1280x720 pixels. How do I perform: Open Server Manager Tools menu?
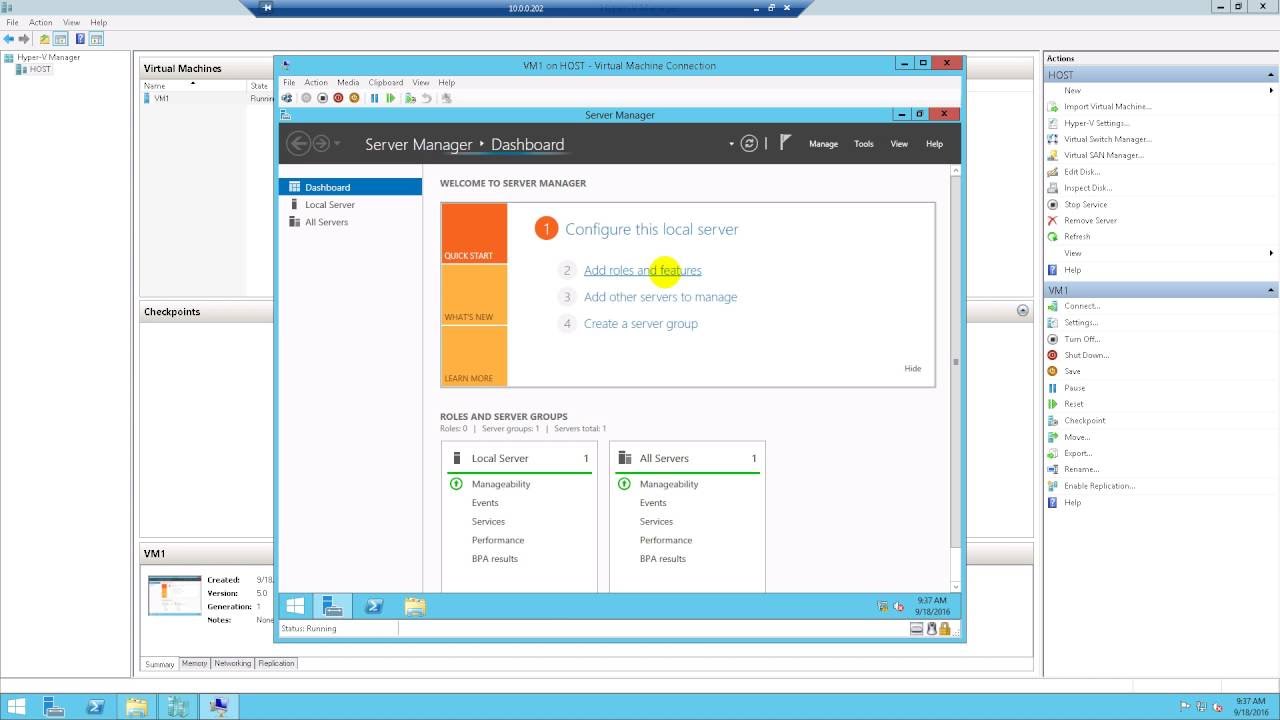[864, 144]
